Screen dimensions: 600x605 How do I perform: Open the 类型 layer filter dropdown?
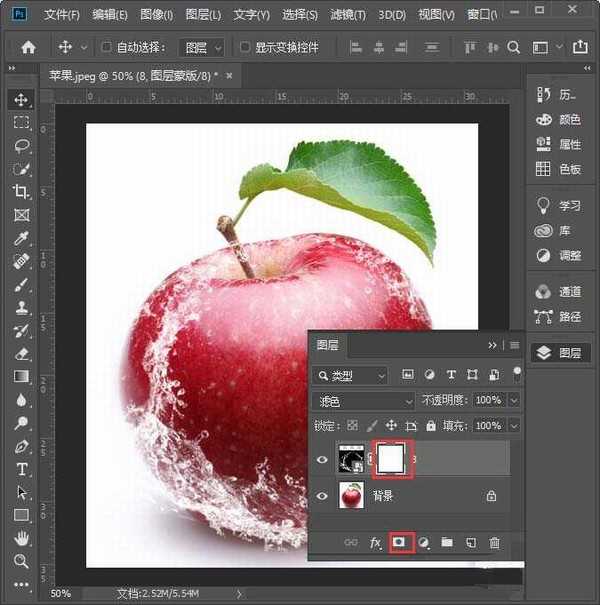coord(350,375)
